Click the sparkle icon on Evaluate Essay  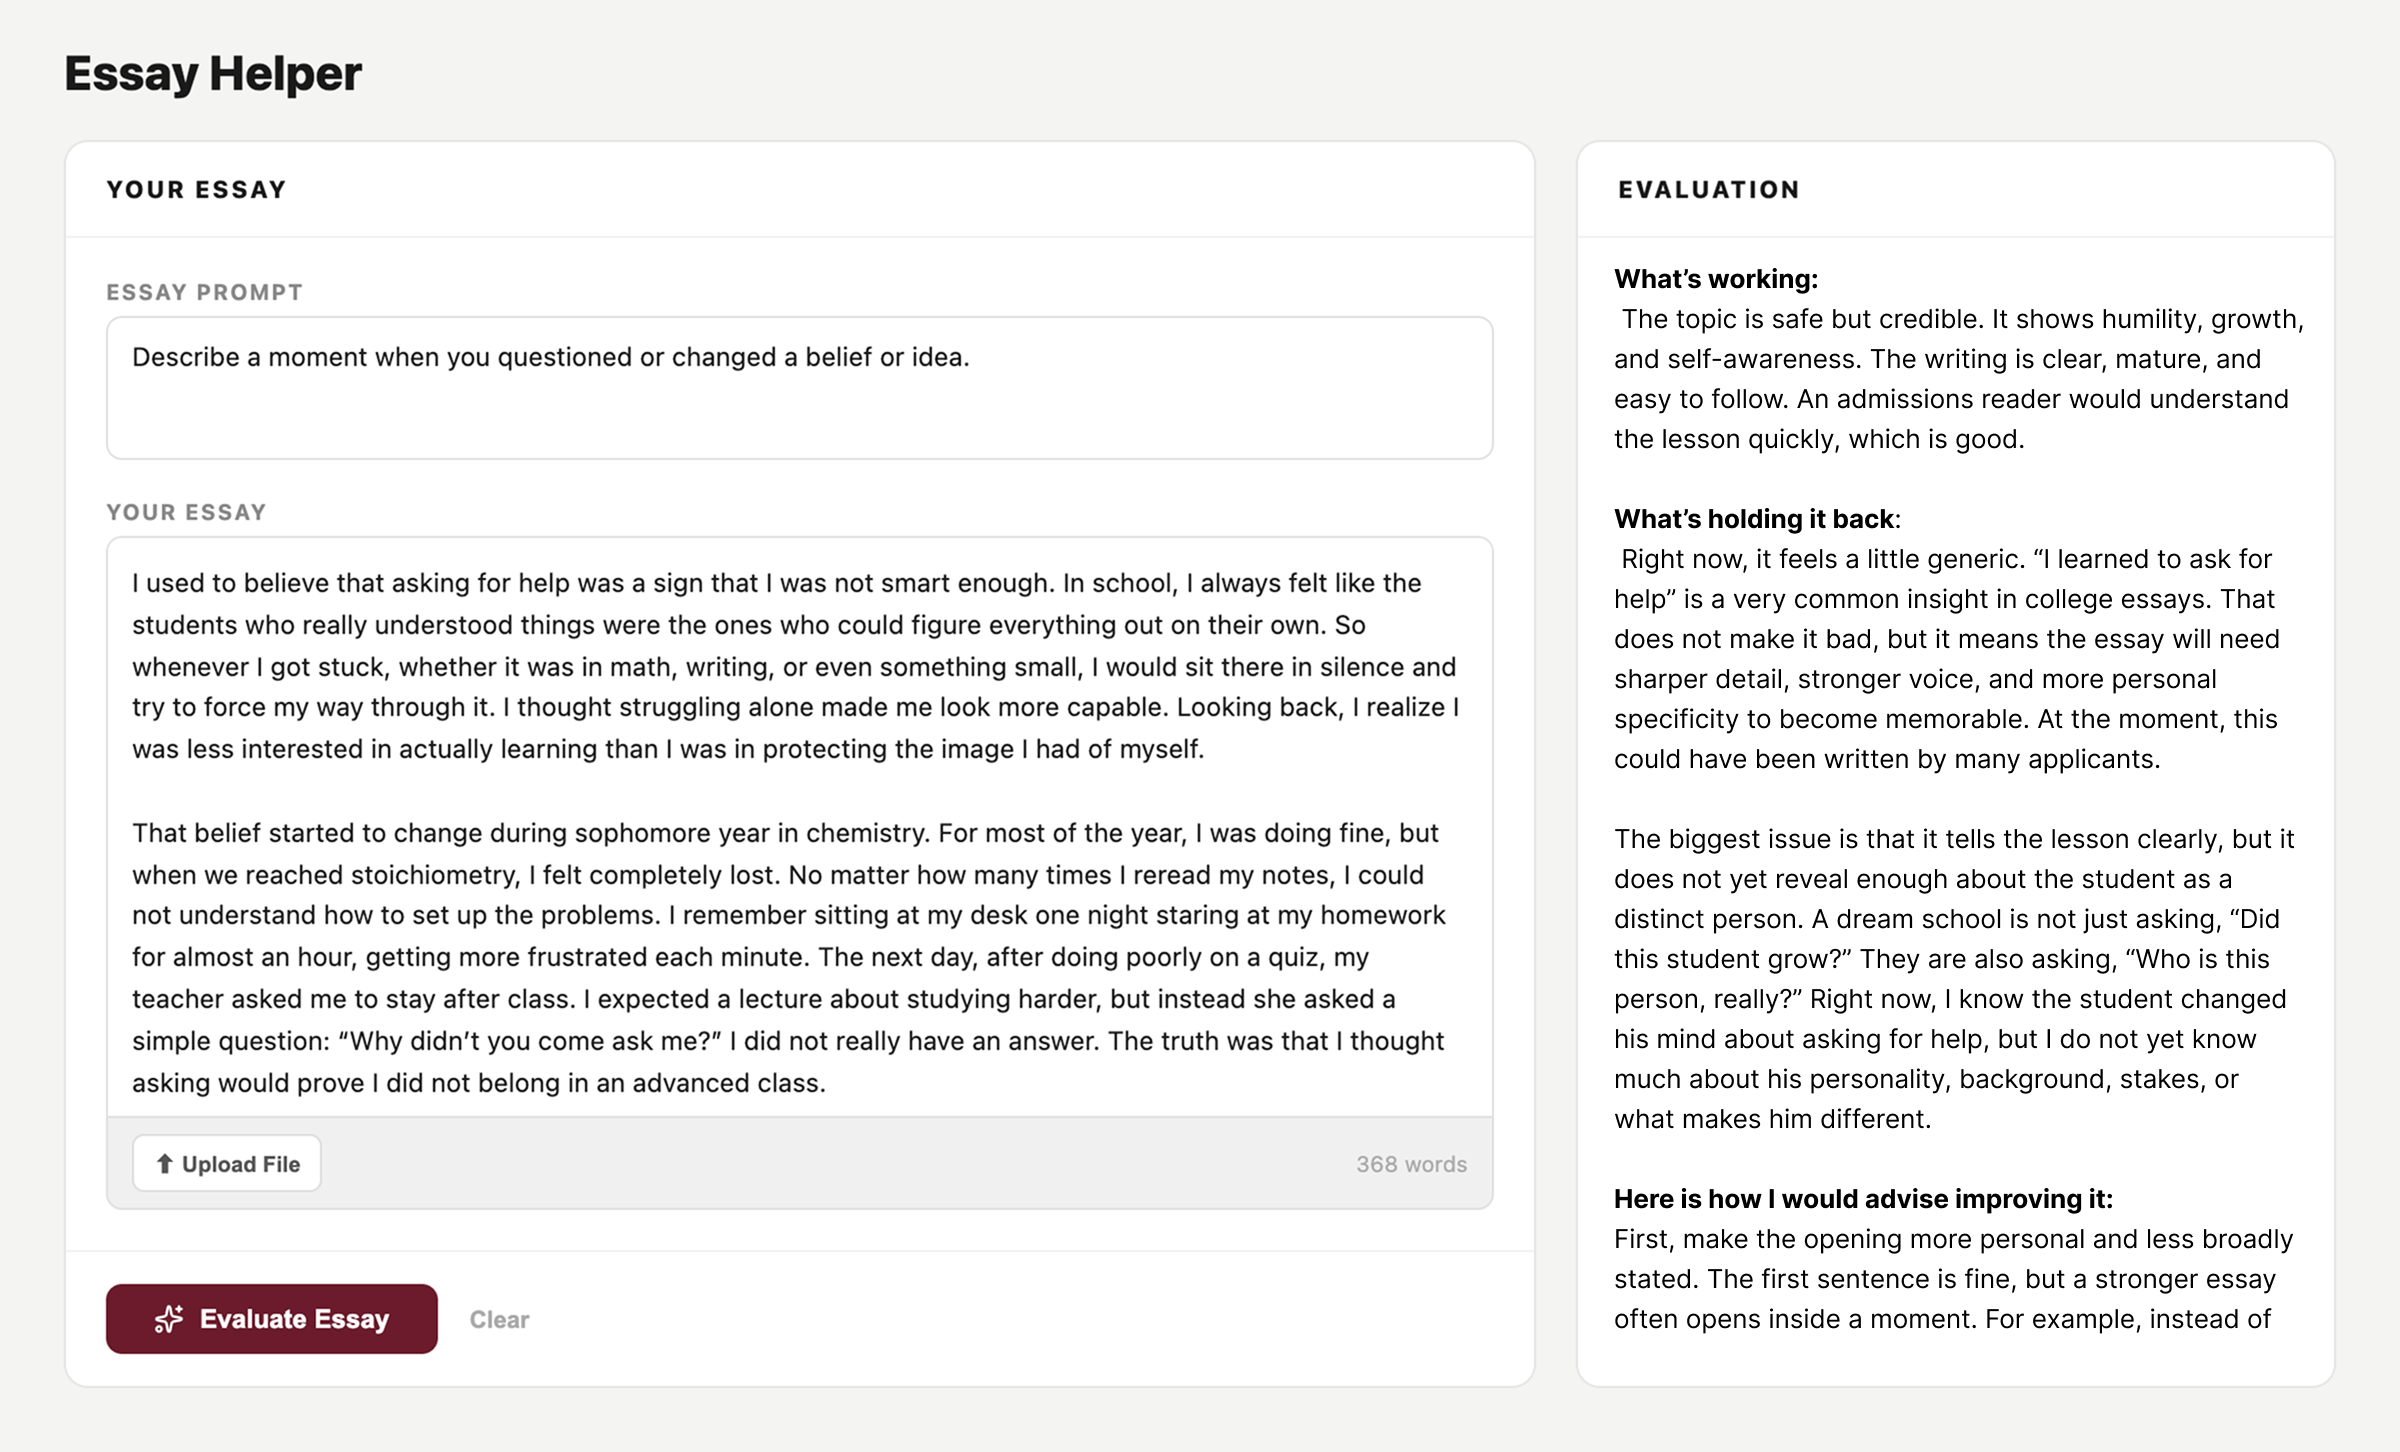pyautogui.click(x=169, y=1319)
